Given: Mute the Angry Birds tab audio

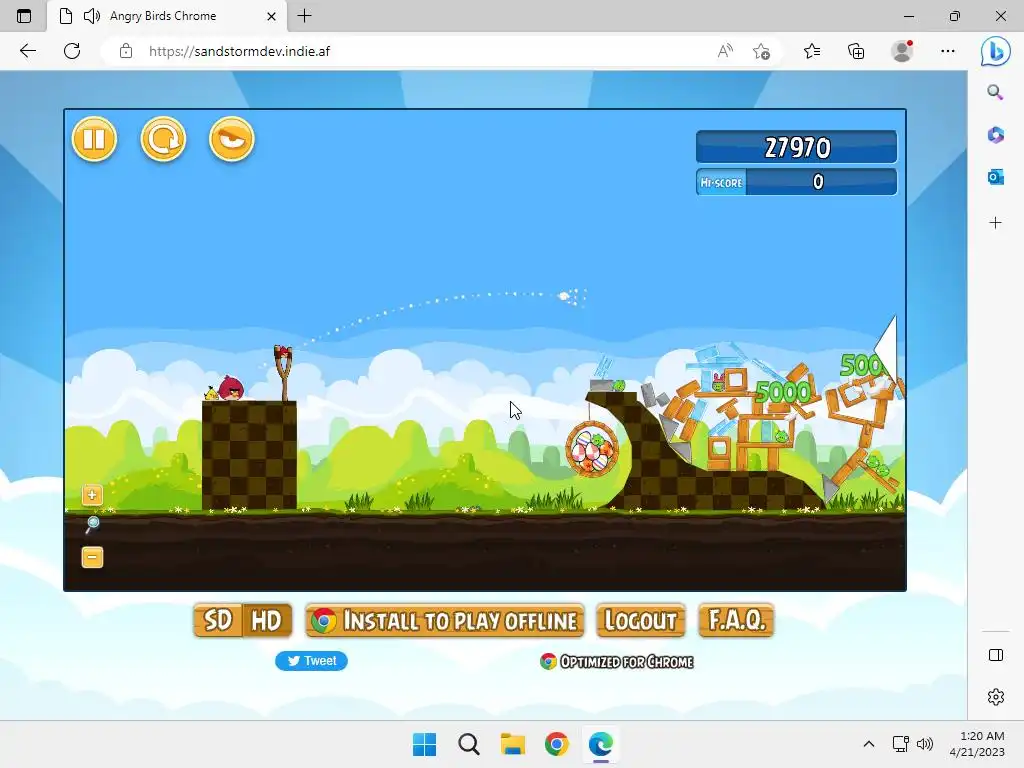Looking at the screenshot, I should tap(92, 16).
